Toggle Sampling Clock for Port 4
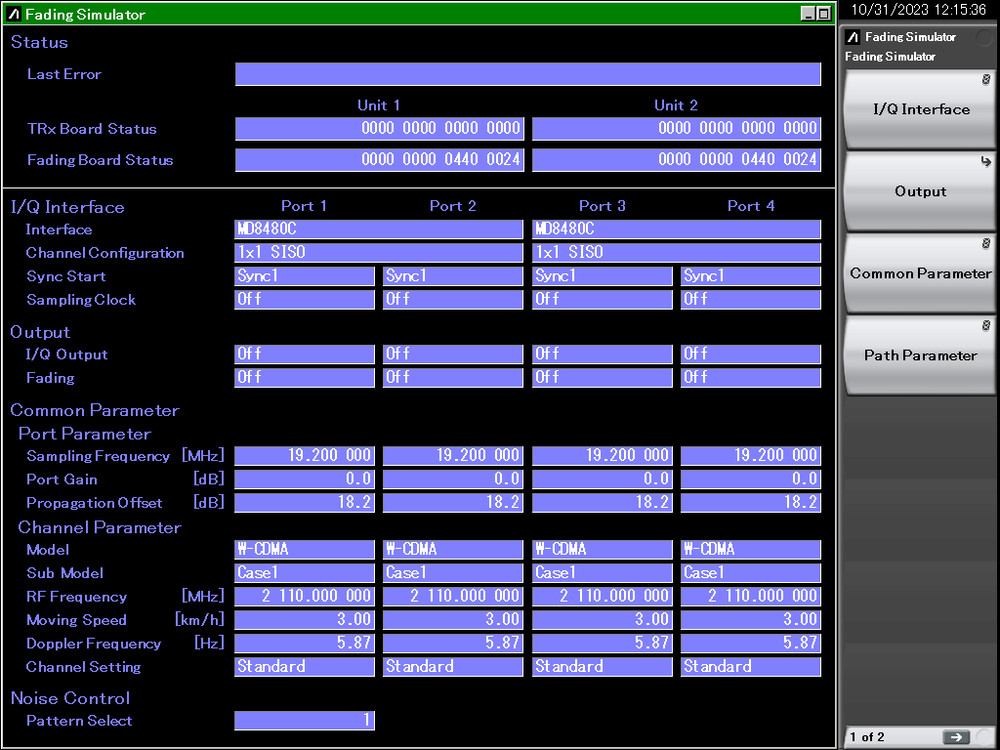1000x750 pixels. [x=751, y=300]
